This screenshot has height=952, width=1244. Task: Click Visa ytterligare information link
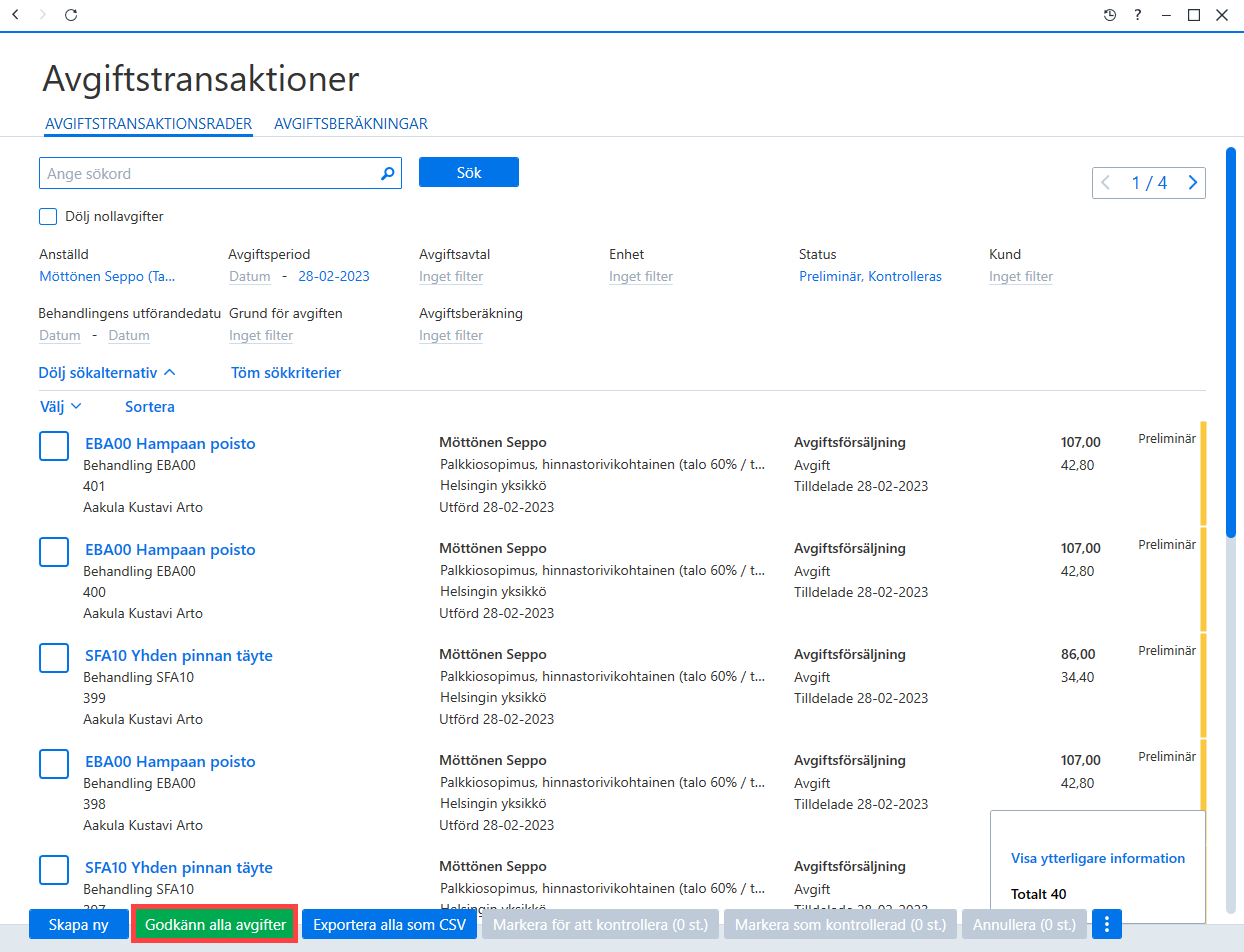(1098, 858)
